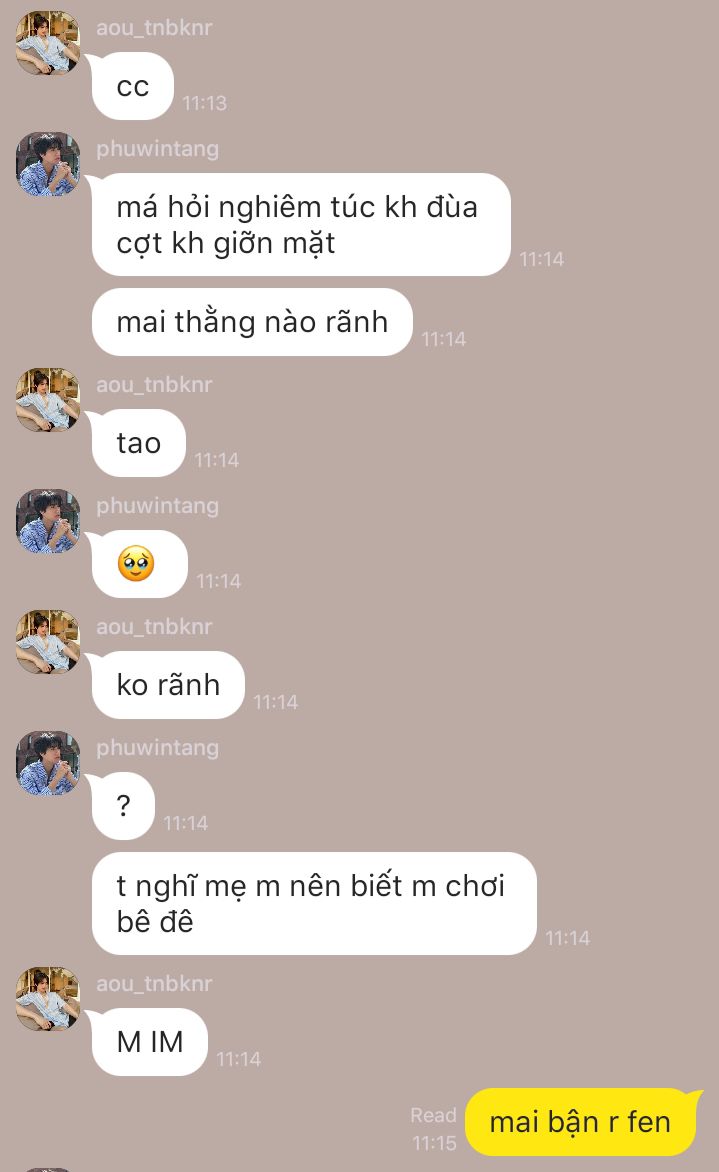Tap aou_tnbknr avatar beside the 'cc' message
This screenshot has height=1172, width=719.
pyautogui.click(x=48, y=43)
